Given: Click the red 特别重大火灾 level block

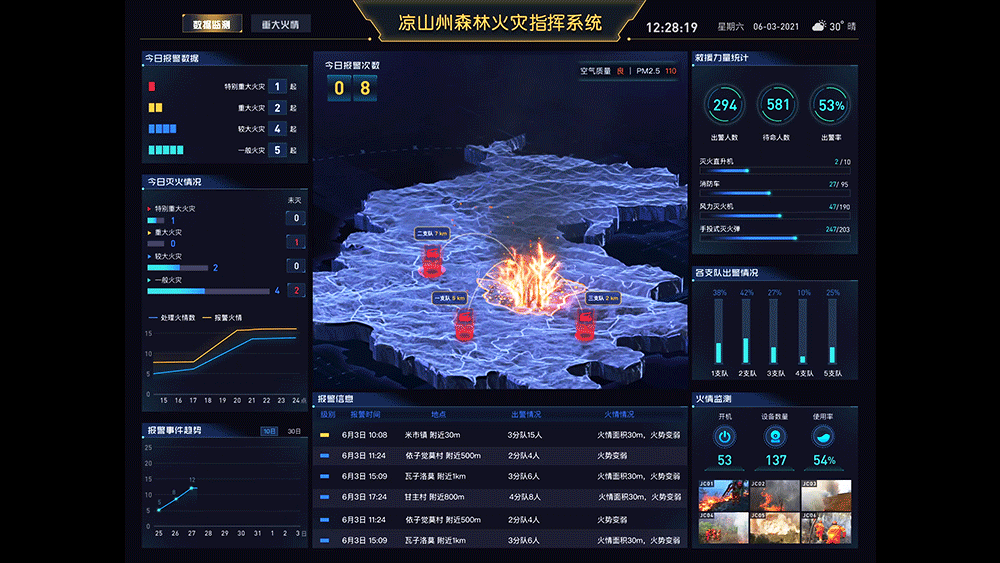Looking at the screenshot, I should [x=152, y=86].
